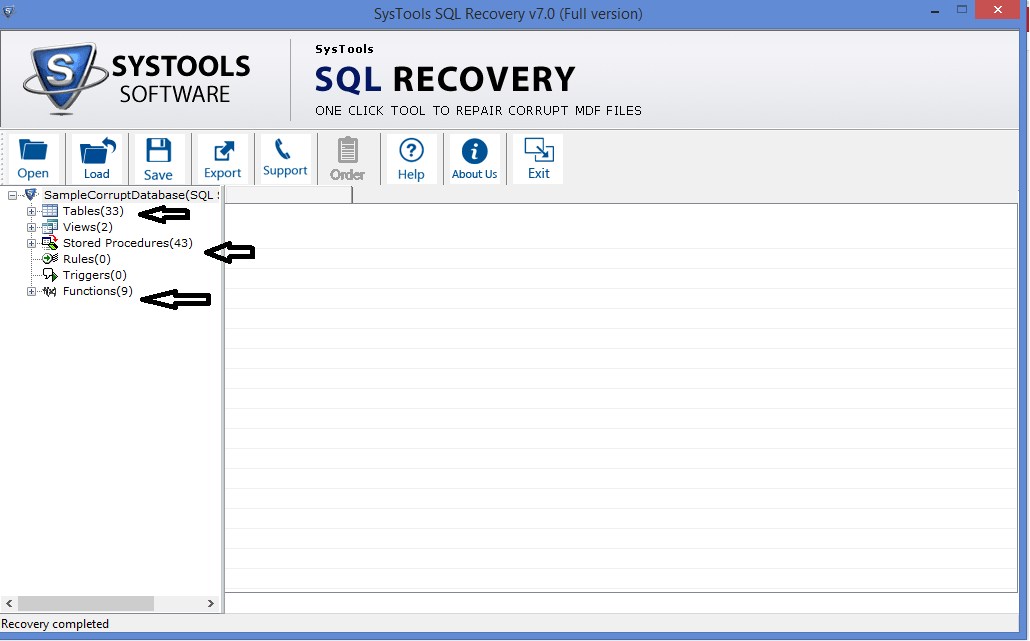Expand the Tables(33) node

pos(31,211)
